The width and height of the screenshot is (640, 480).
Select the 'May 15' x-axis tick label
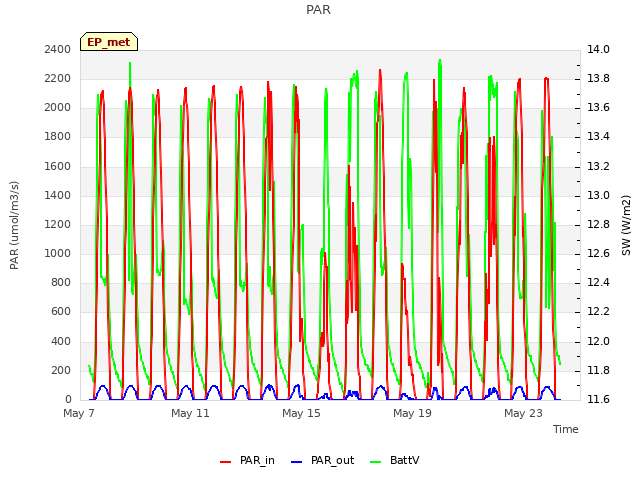pyautogui.click(x=301, y=413)
